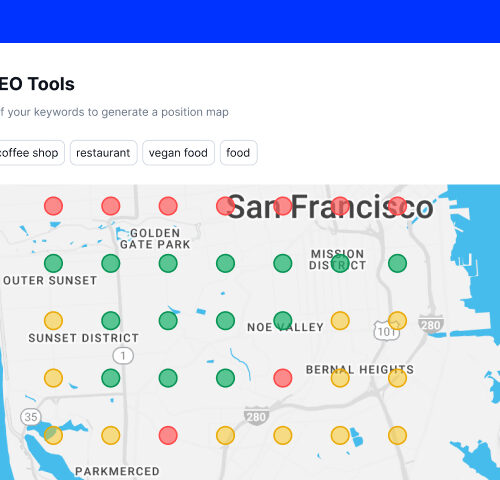Open the green marker just below Golden Gate Park label

coord(168,263)
